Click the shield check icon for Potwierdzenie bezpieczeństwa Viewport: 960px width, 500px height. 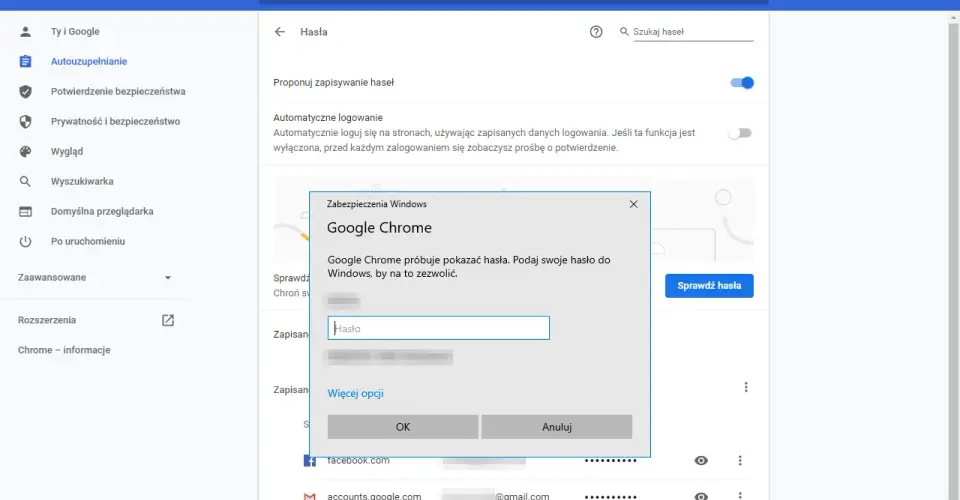(x=25, y=91)
